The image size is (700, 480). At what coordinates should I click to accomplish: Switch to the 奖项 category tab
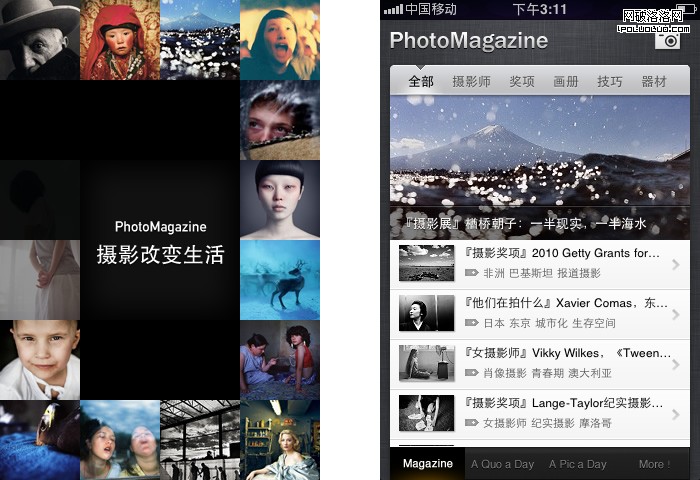(522, 82)
